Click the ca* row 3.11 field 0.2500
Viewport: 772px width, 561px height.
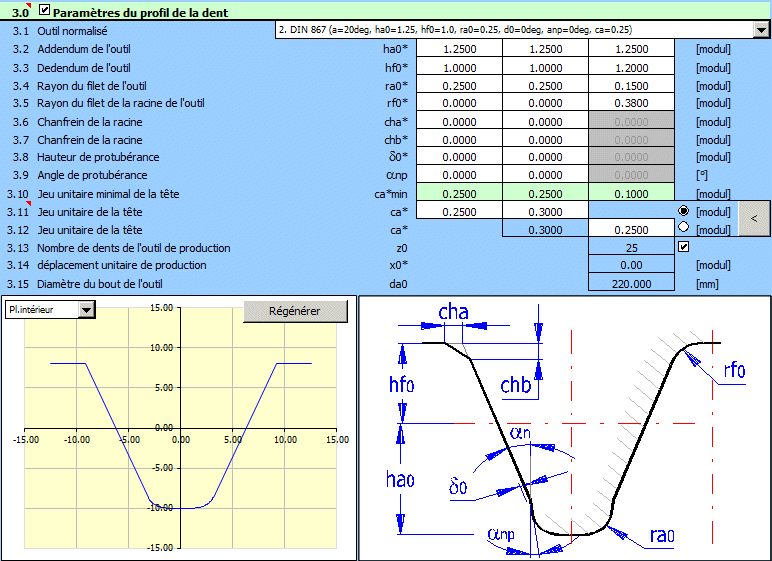click(459, 212)
